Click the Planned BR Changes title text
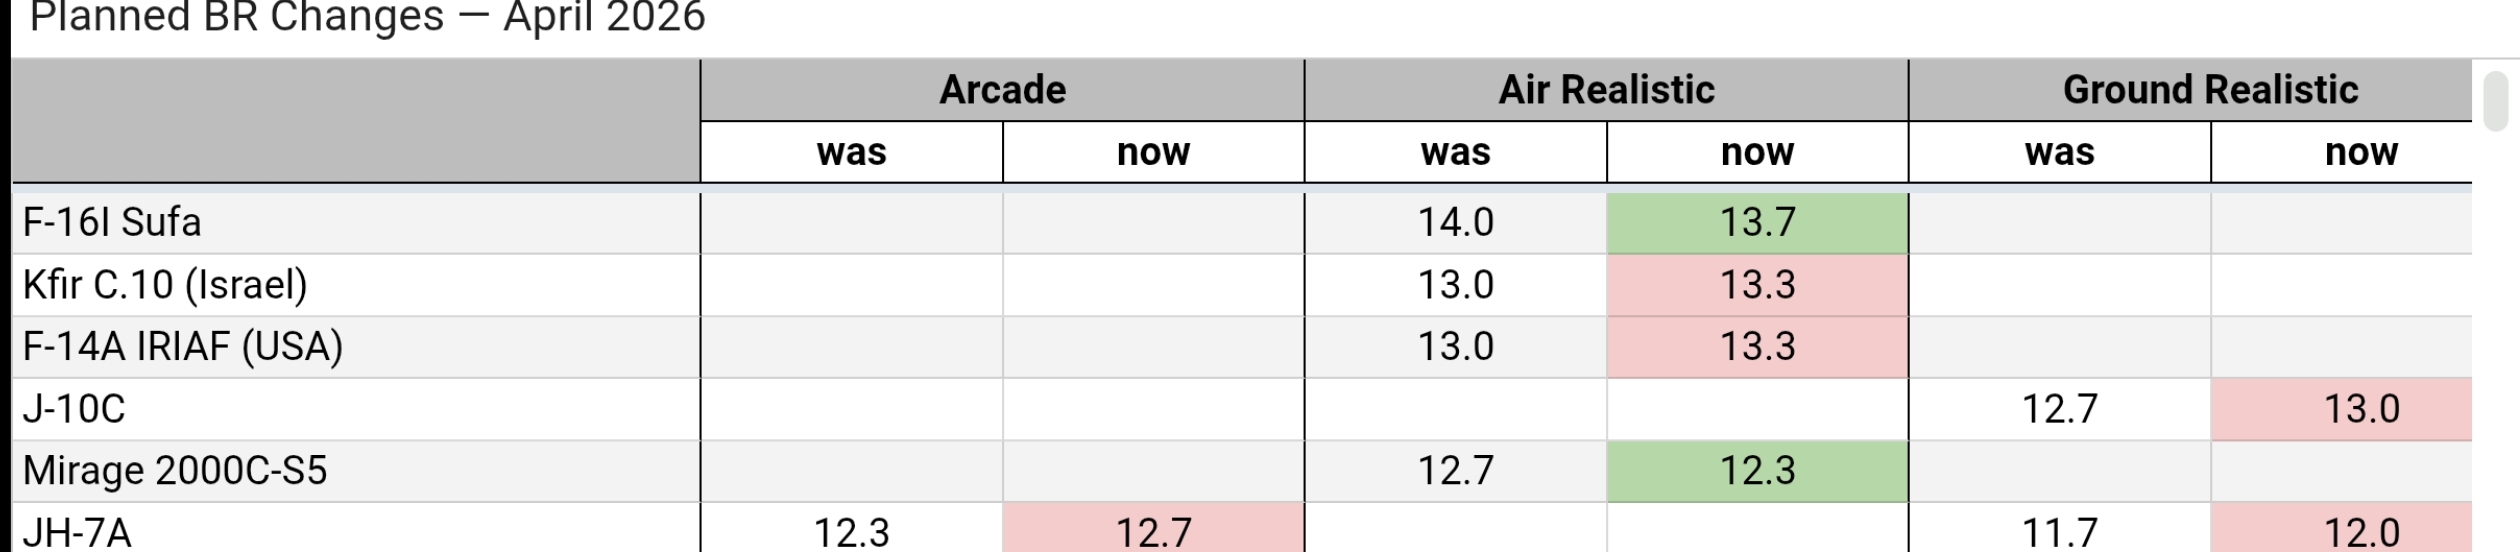 point(368,17)
